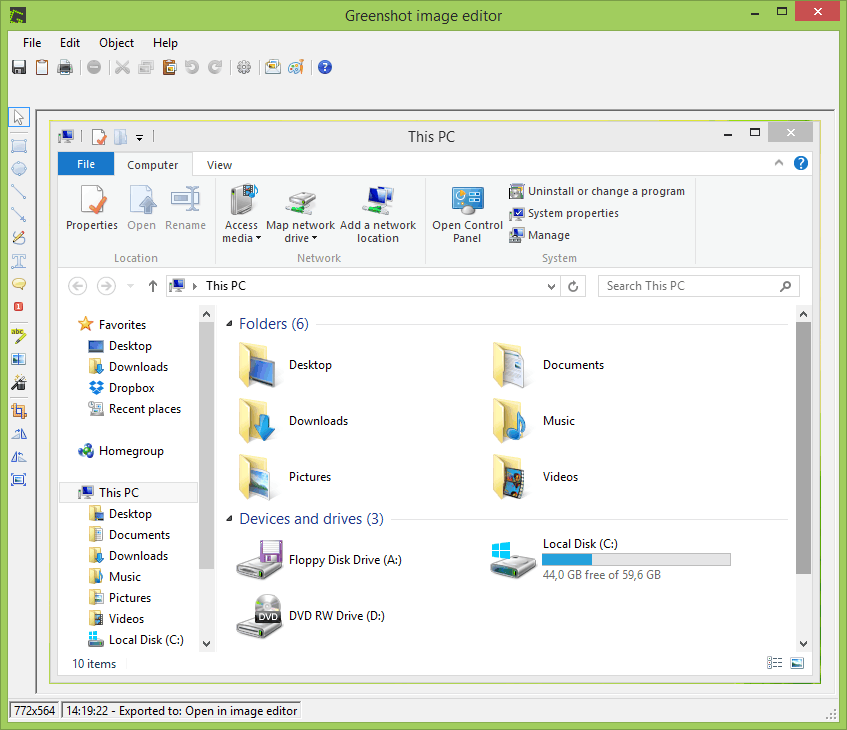847x730 pixels.
Task: Select the Obfuscate tool
Action: 18,359
